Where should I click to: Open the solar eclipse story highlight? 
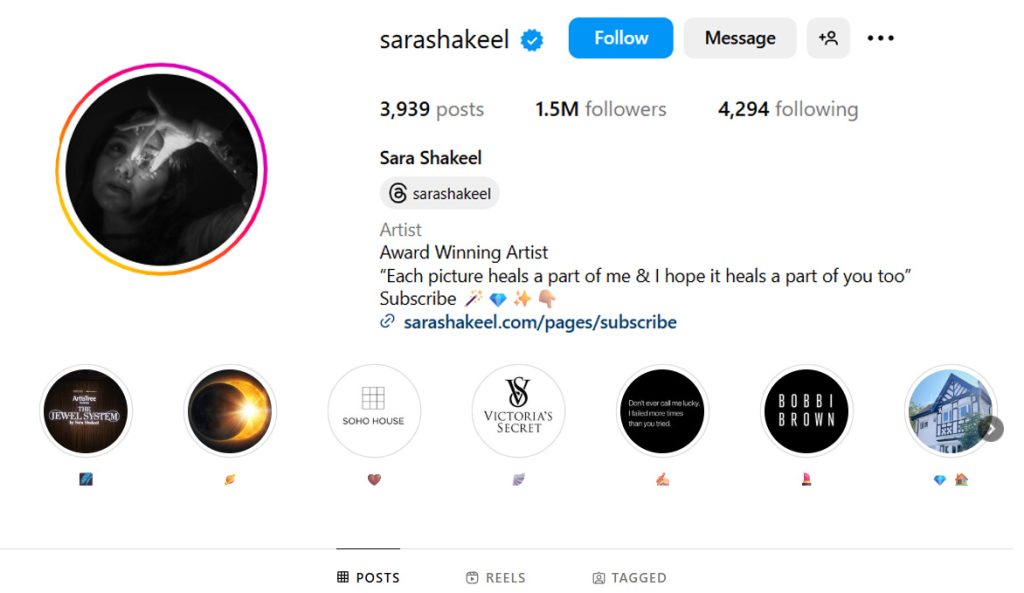coord(230,411)
